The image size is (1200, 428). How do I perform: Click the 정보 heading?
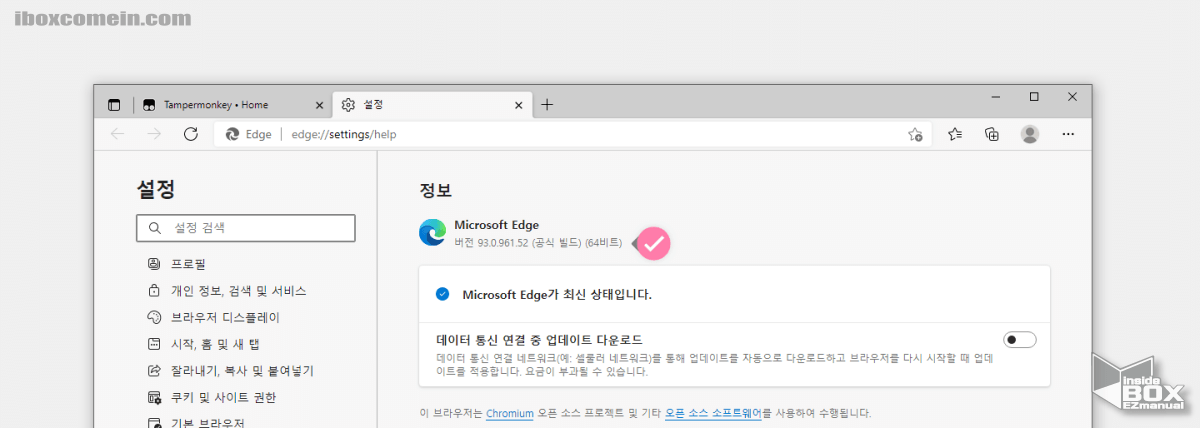coord(436,190)
